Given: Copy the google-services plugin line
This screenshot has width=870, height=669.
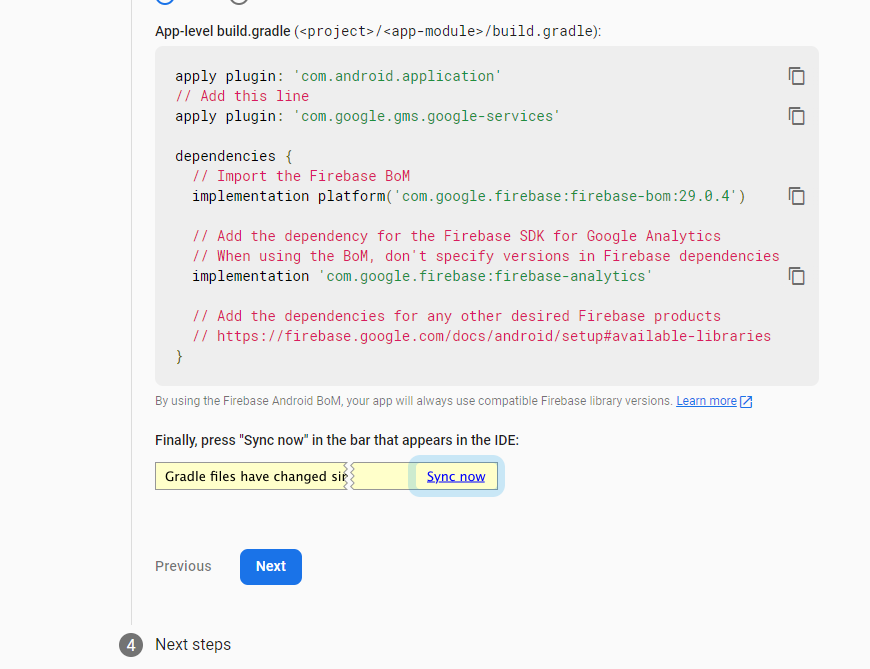Looking at the screenshot, I should pos(796,116).
